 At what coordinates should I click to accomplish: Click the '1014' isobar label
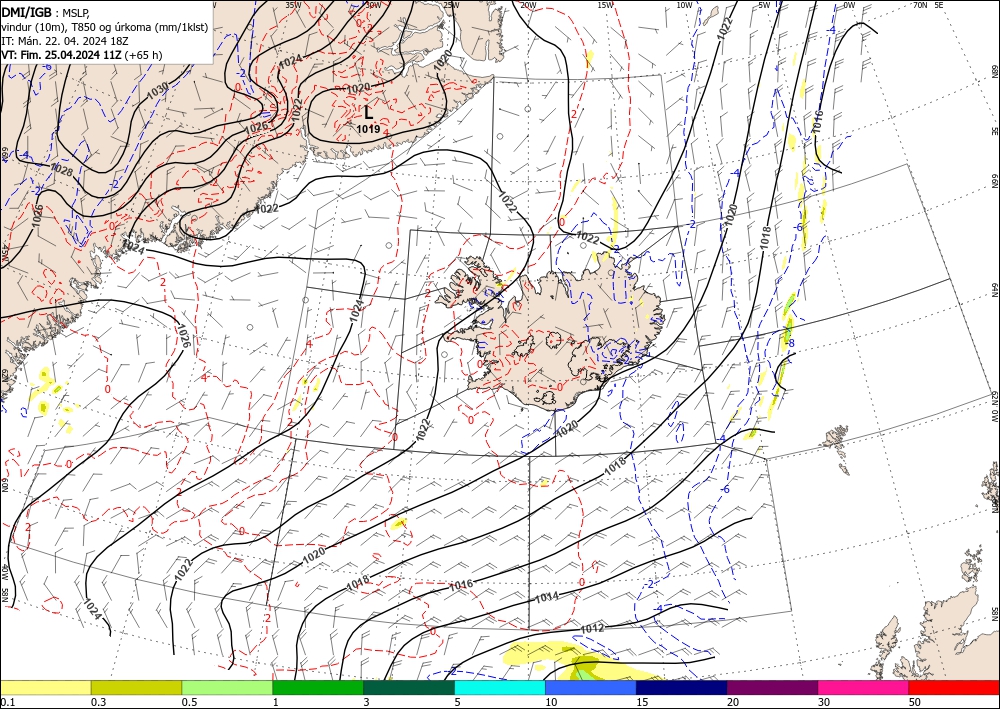[547, 597]
